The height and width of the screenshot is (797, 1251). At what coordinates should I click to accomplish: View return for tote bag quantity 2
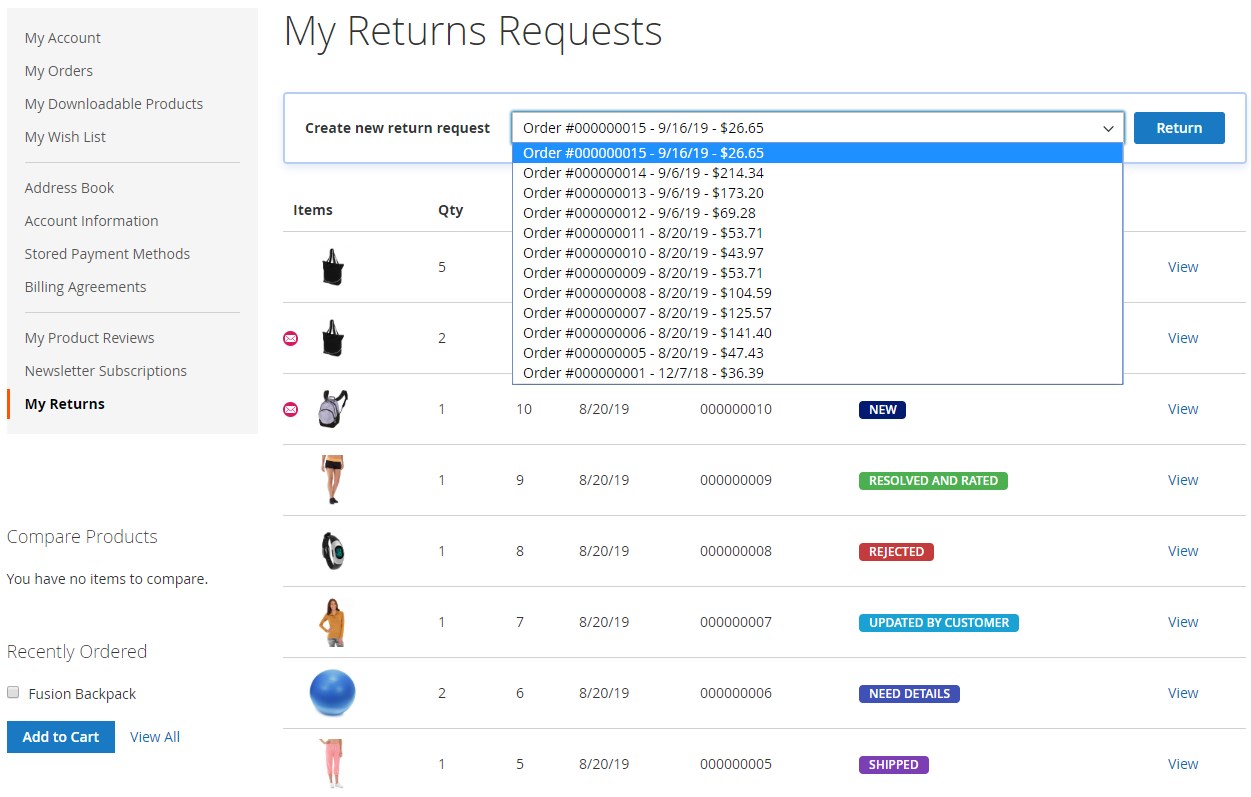pyautogui.click(x=1183, y=338)
